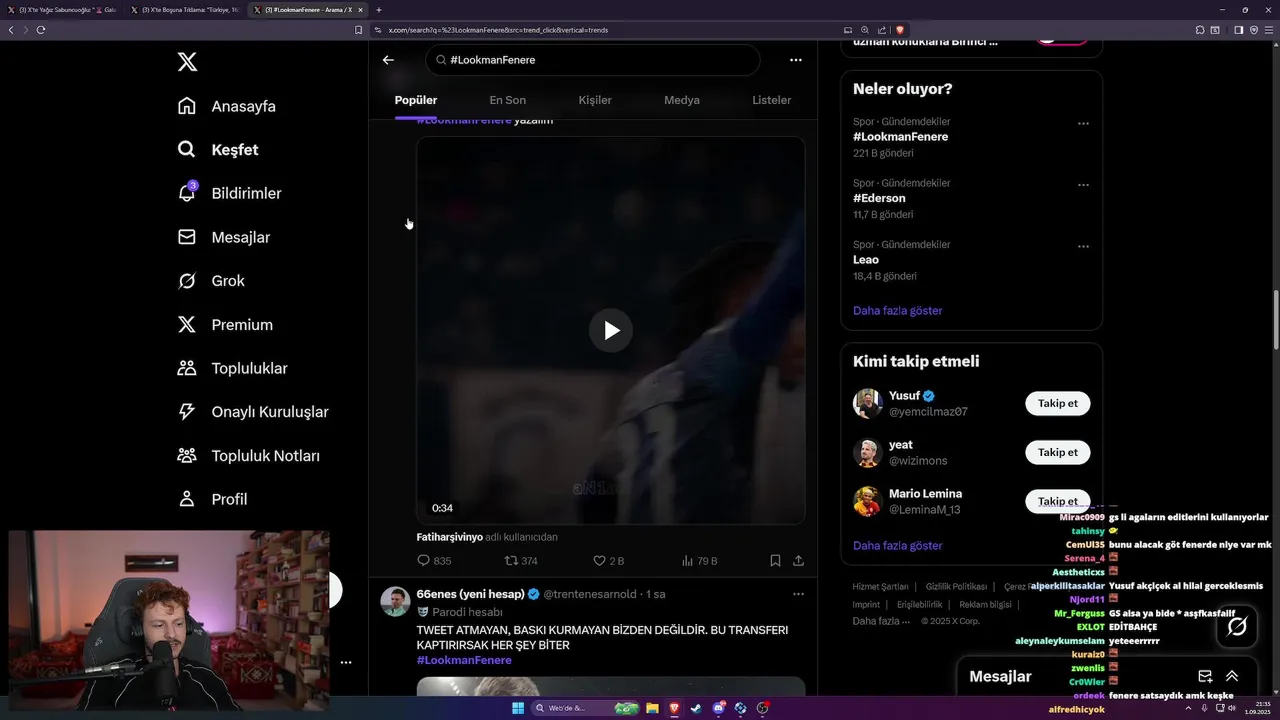The height and width of the screenshot is (720, 1280).
Task: Open the Reklam bilgisi footer link
Action: (985, 605)
